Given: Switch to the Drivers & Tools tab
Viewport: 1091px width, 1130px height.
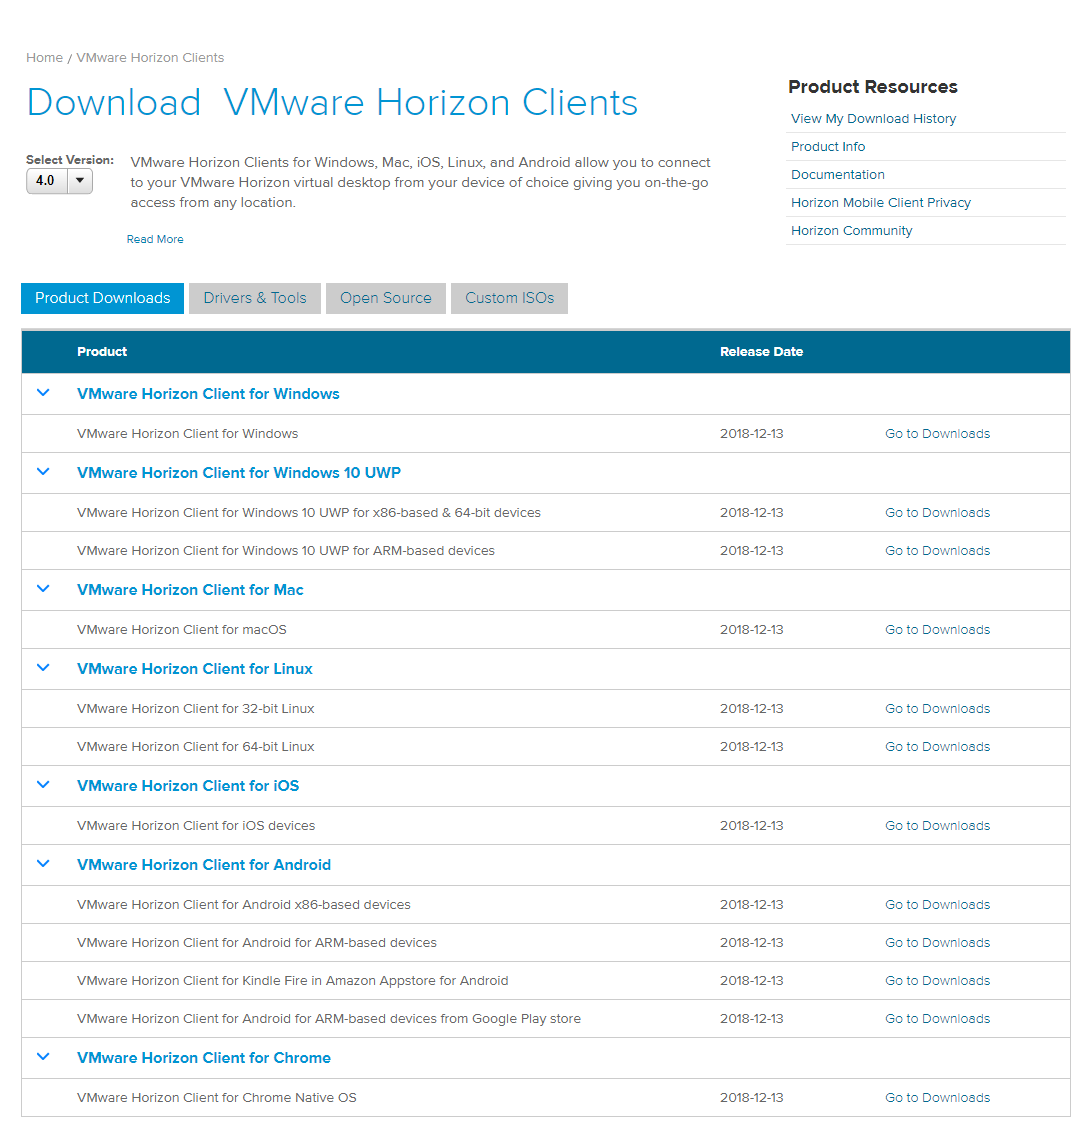Looking at the screenshot, I should (x=254, y=298).
